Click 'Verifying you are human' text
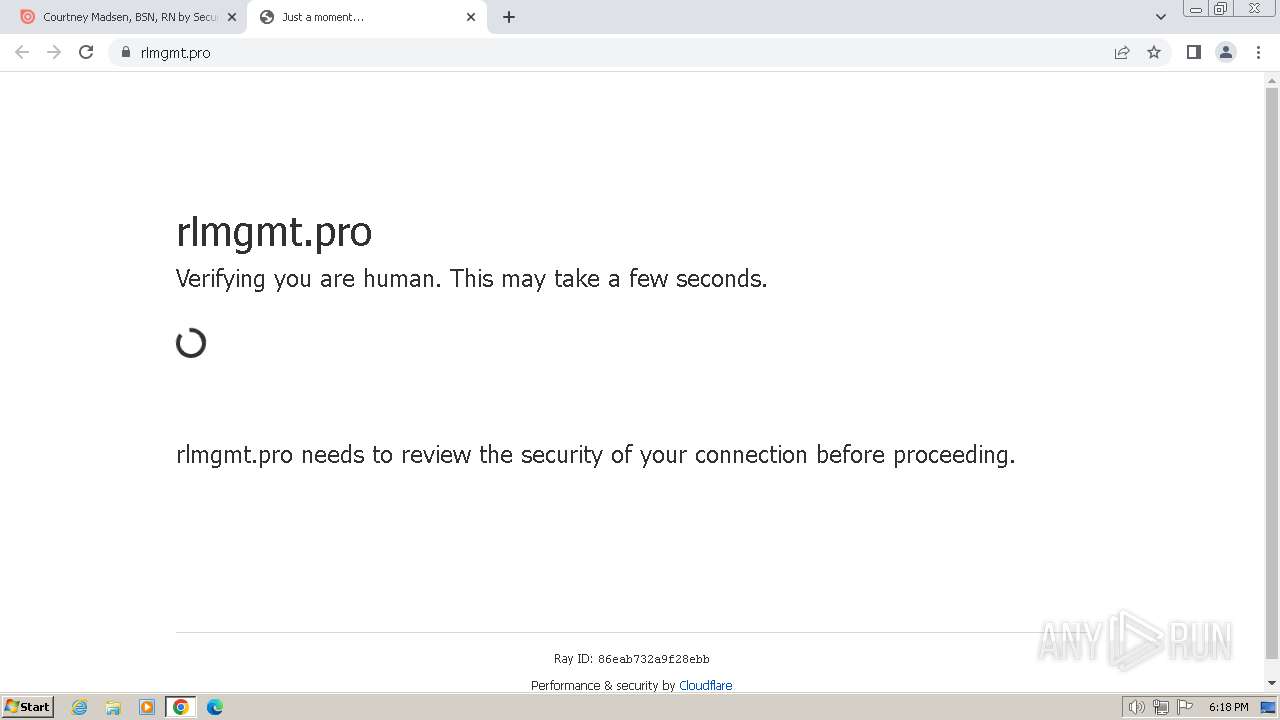Image resolution: width=1280 pixels, height=720 pixels. pyautogui.click(x=471, y=279)
